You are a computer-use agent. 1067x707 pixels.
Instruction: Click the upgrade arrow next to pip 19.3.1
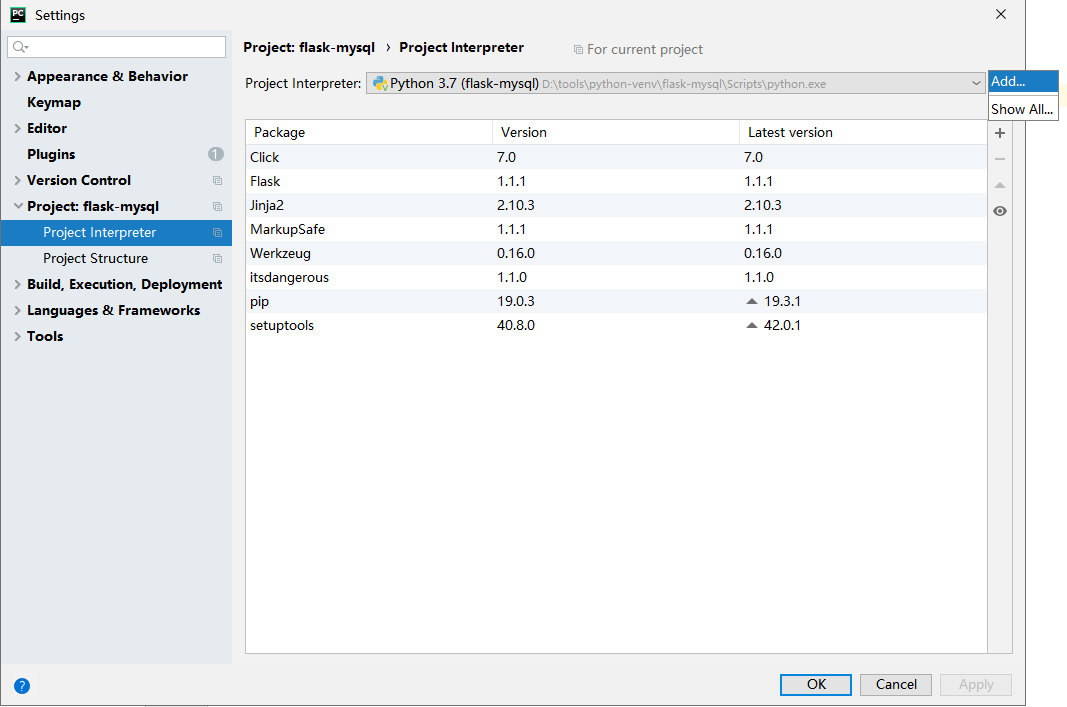[752, 301]
